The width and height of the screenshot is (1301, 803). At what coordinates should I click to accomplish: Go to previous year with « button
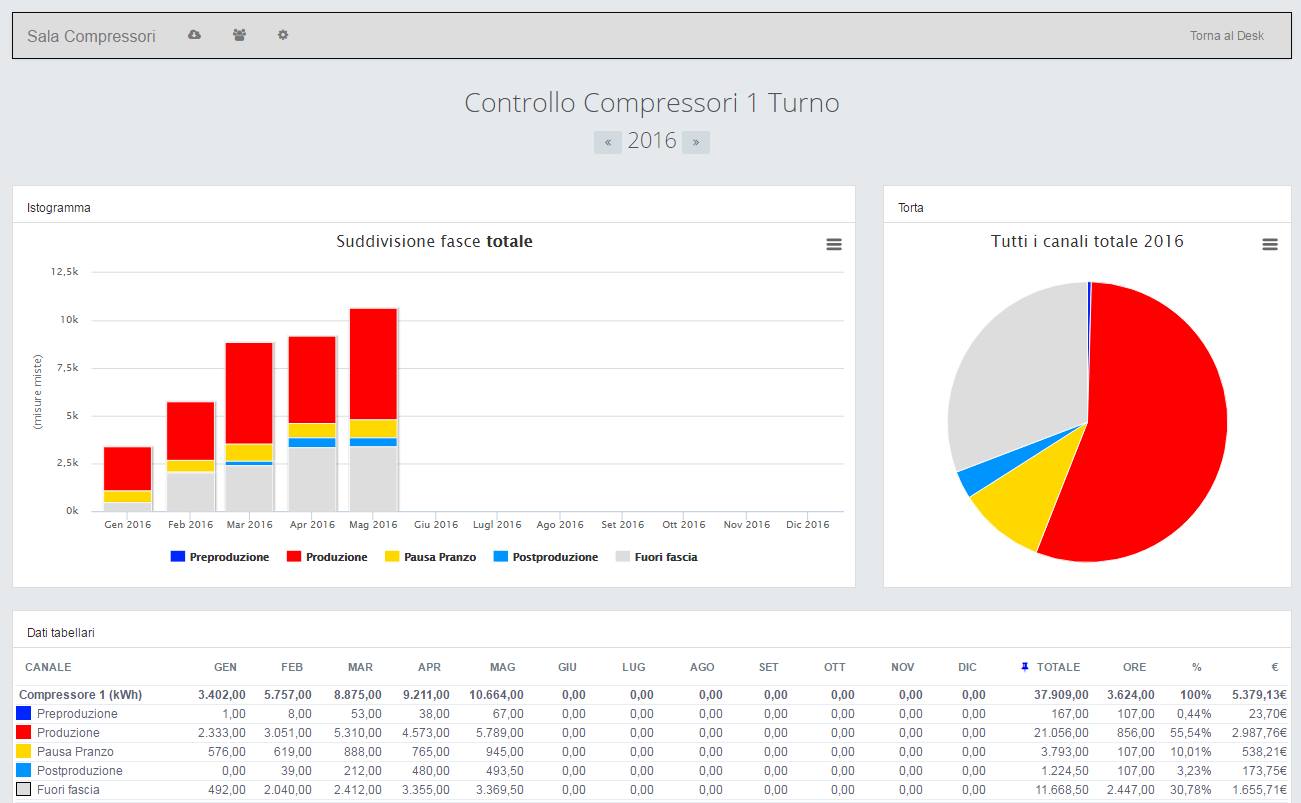608,142
